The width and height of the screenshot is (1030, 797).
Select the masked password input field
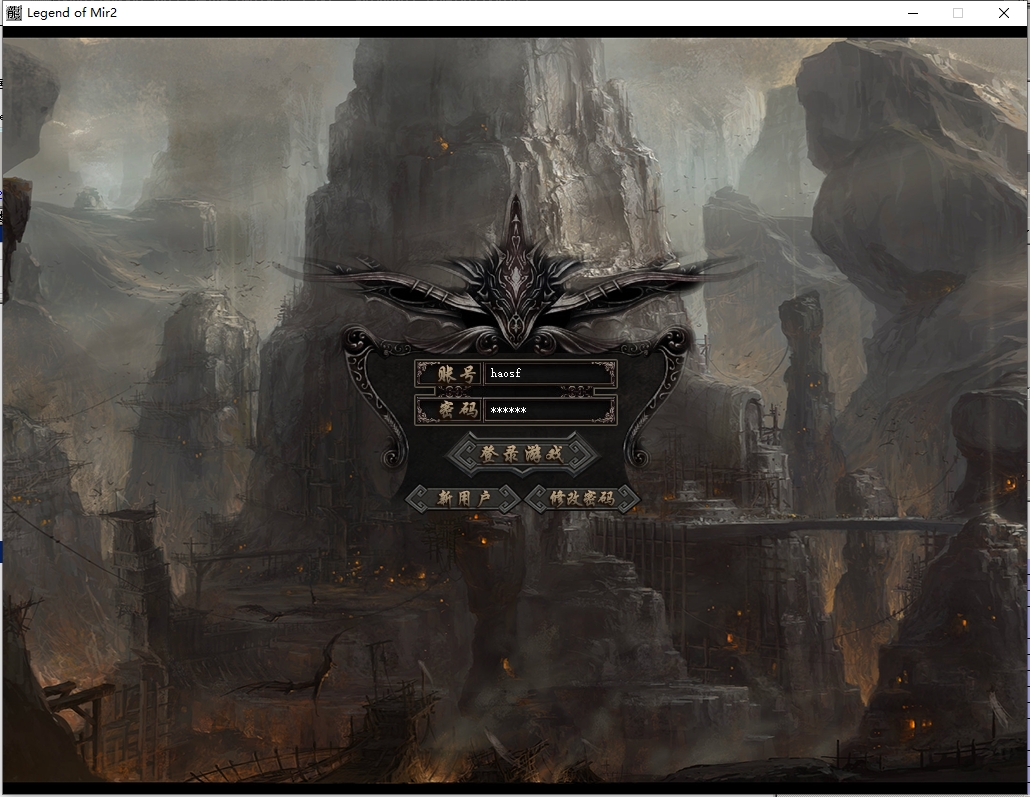(x=549, y=410)
